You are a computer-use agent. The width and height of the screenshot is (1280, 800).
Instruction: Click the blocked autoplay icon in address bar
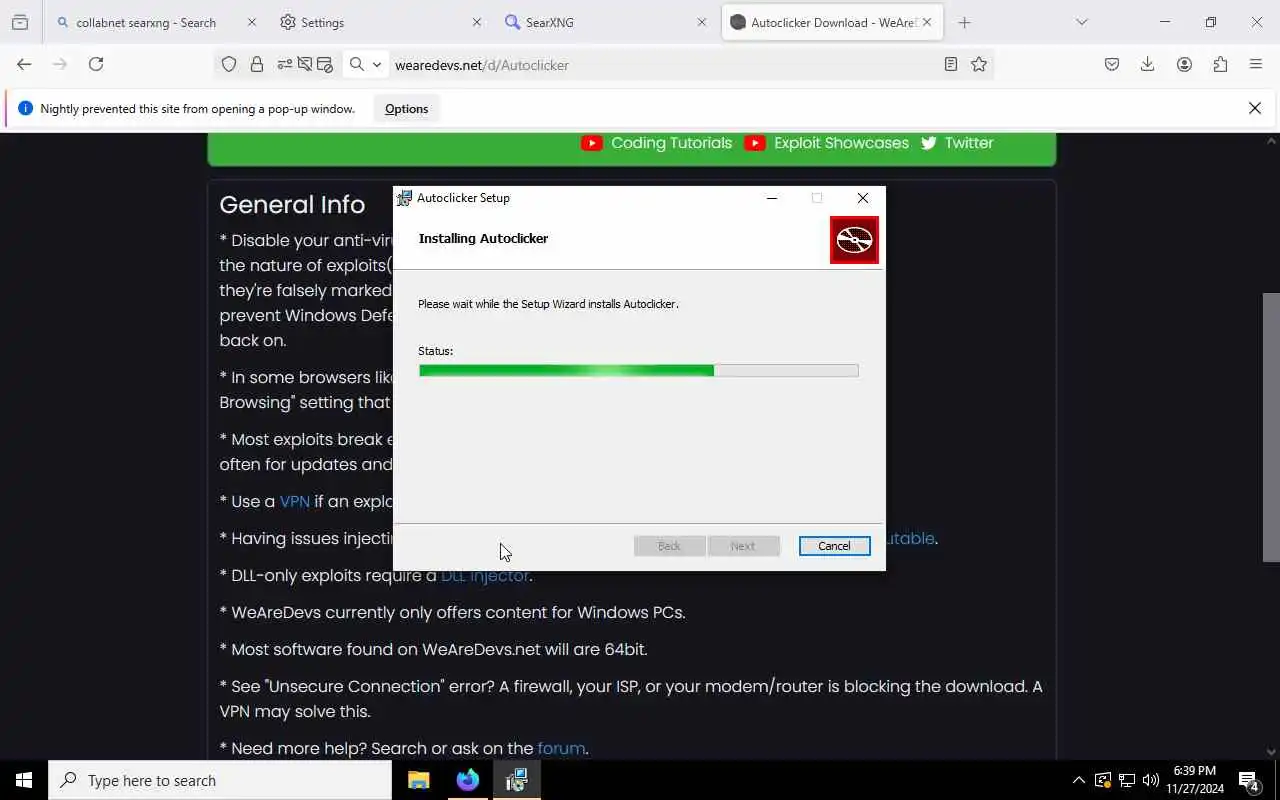coord(305,64)
